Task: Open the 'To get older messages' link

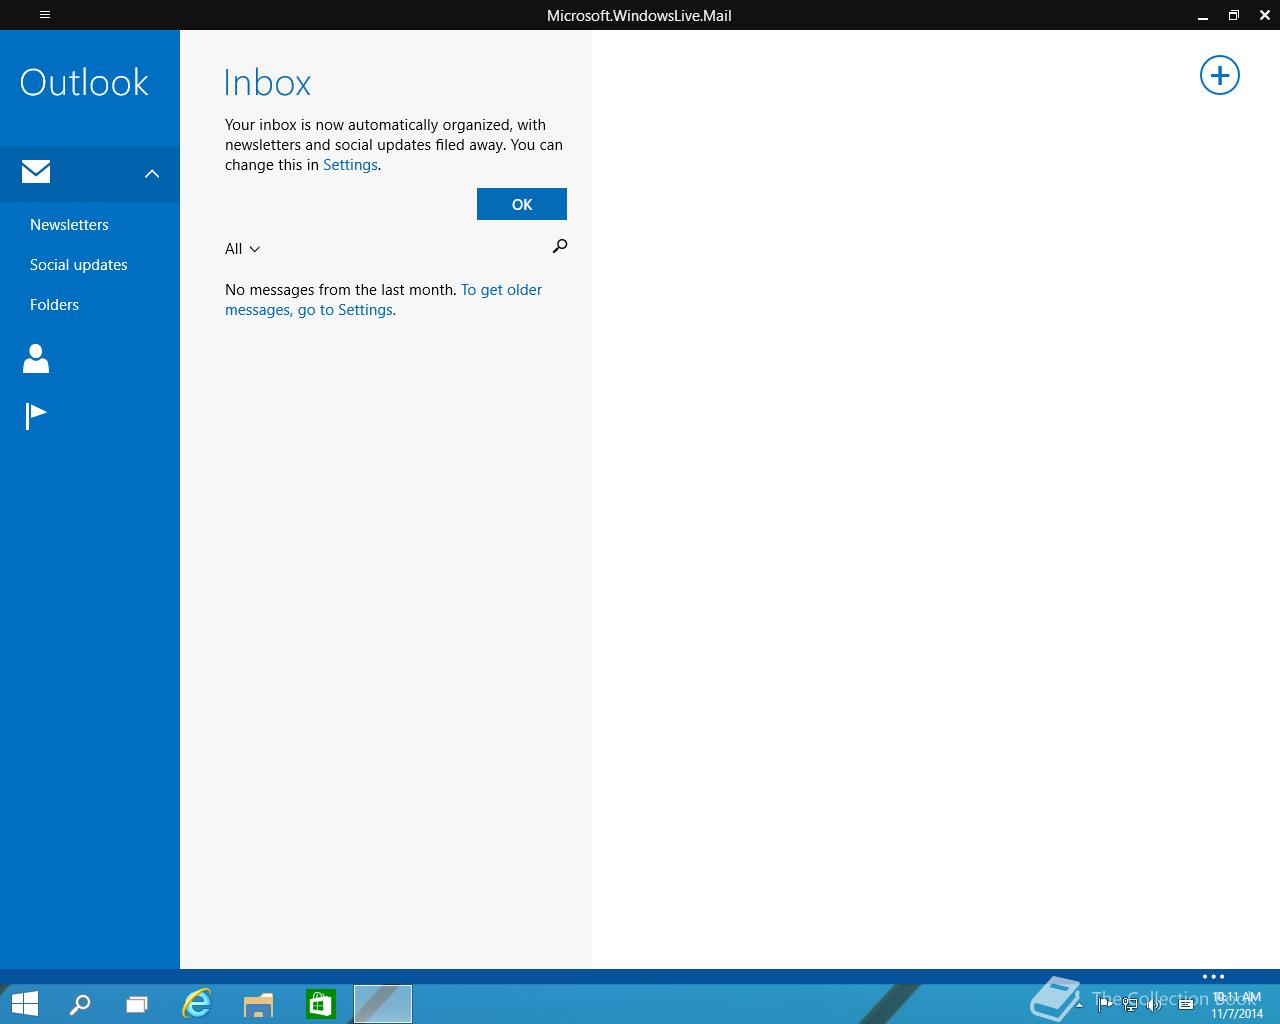Action: coord(384,300)
